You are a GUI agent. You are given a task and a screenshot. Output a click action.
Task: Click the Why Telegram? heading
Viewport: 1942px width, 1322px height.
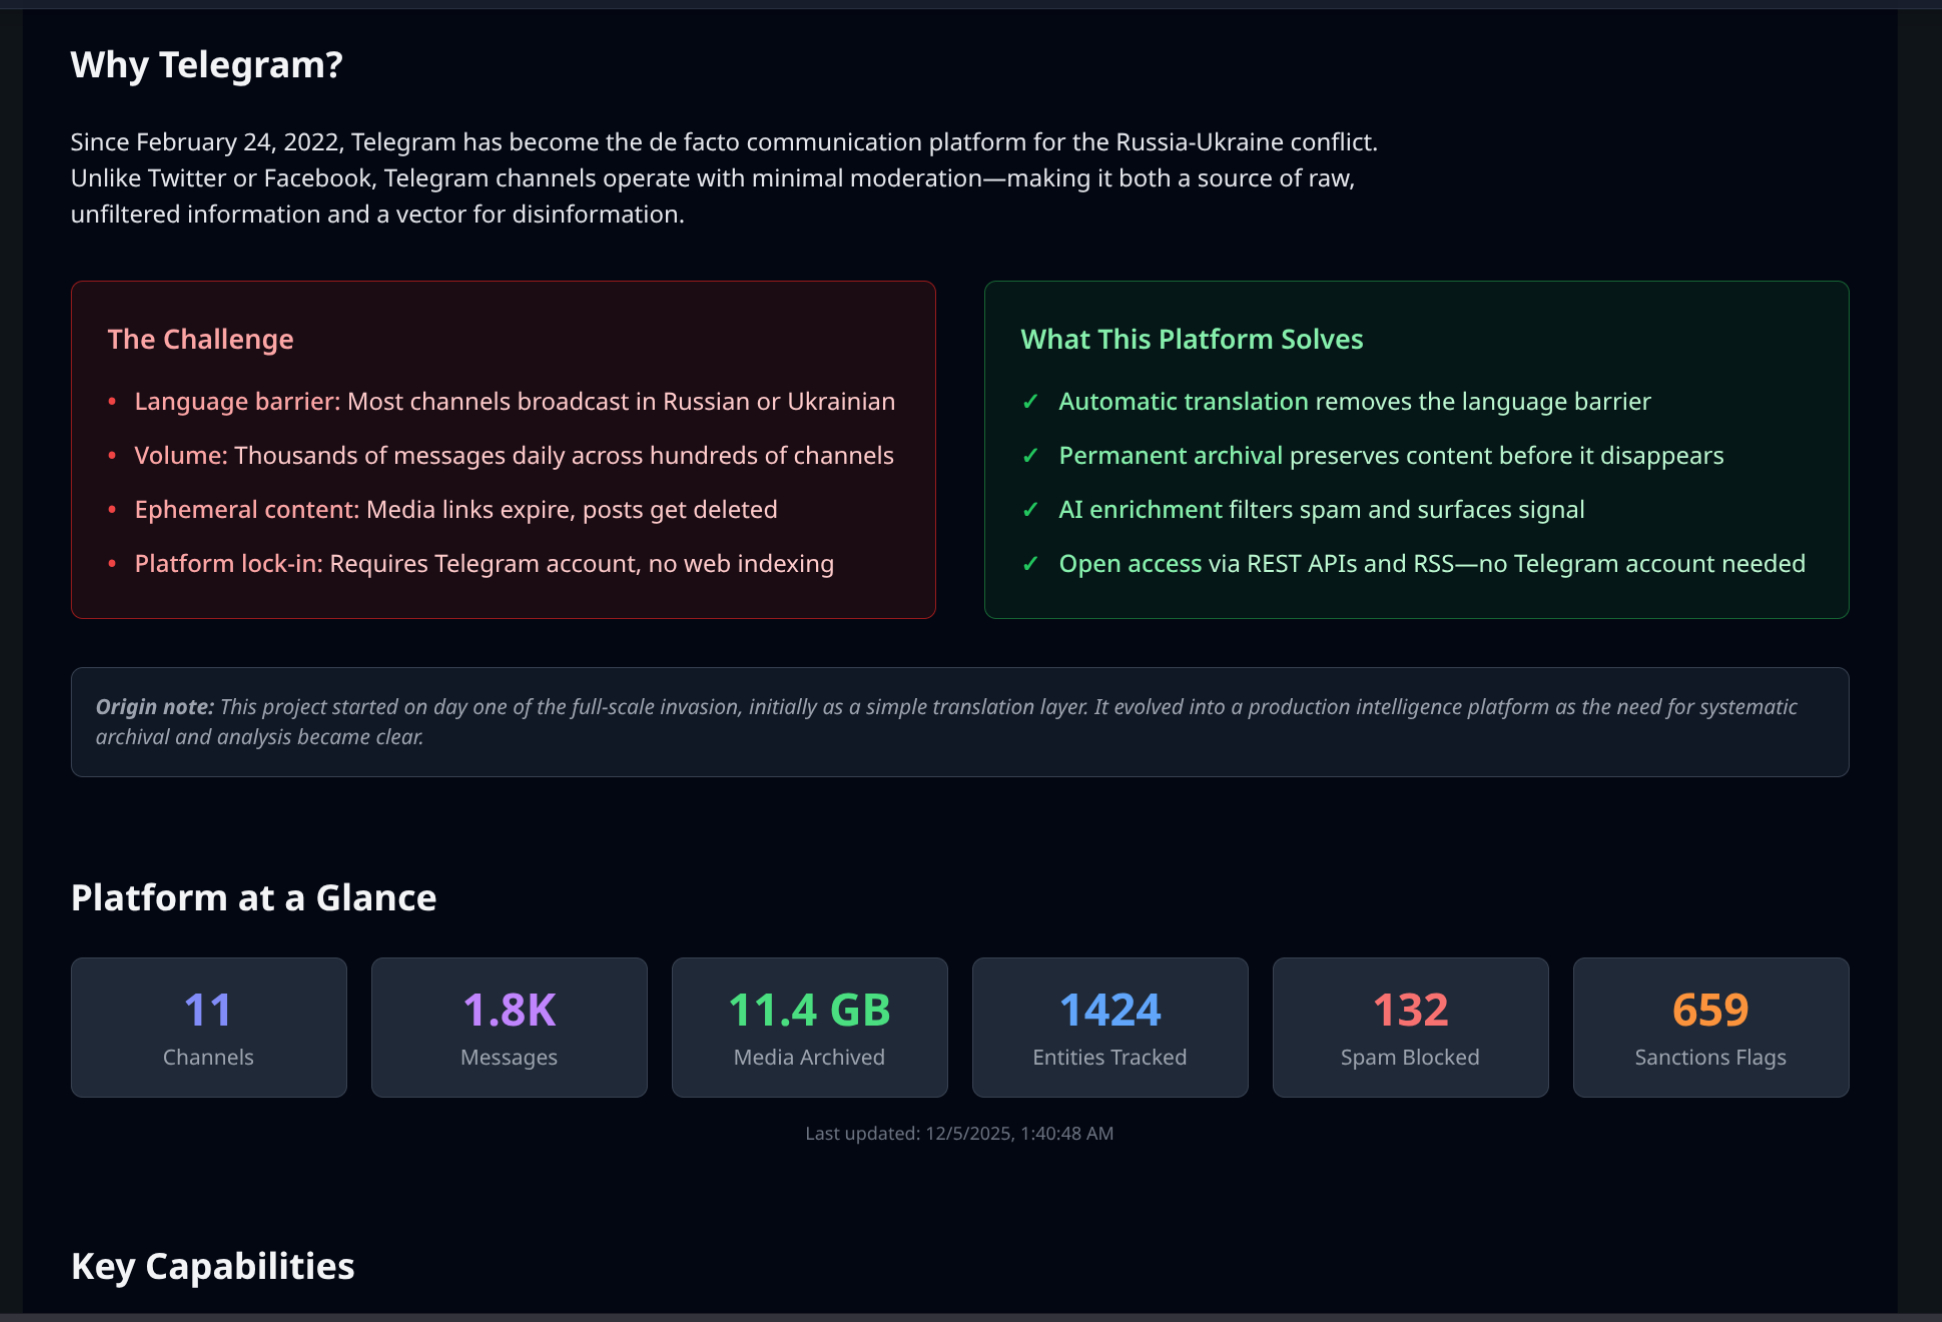coord(207,65)
